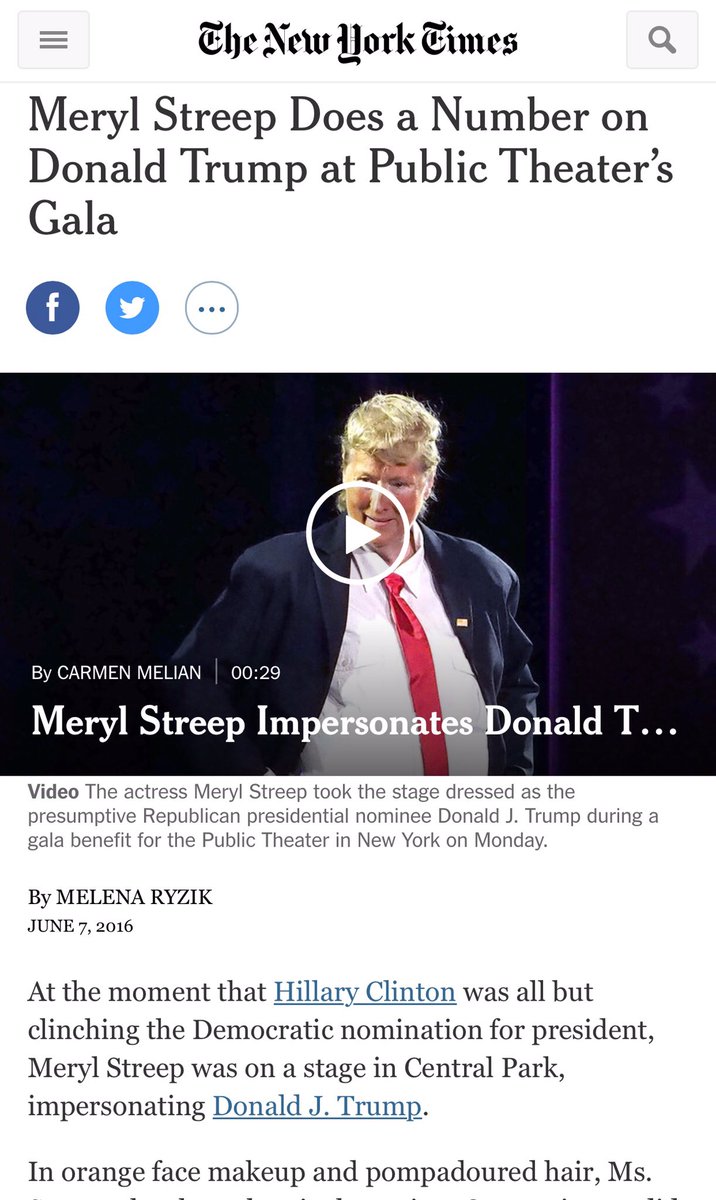Open more sharing options ellipsis
716x1200 pixels.
(212, 308)
